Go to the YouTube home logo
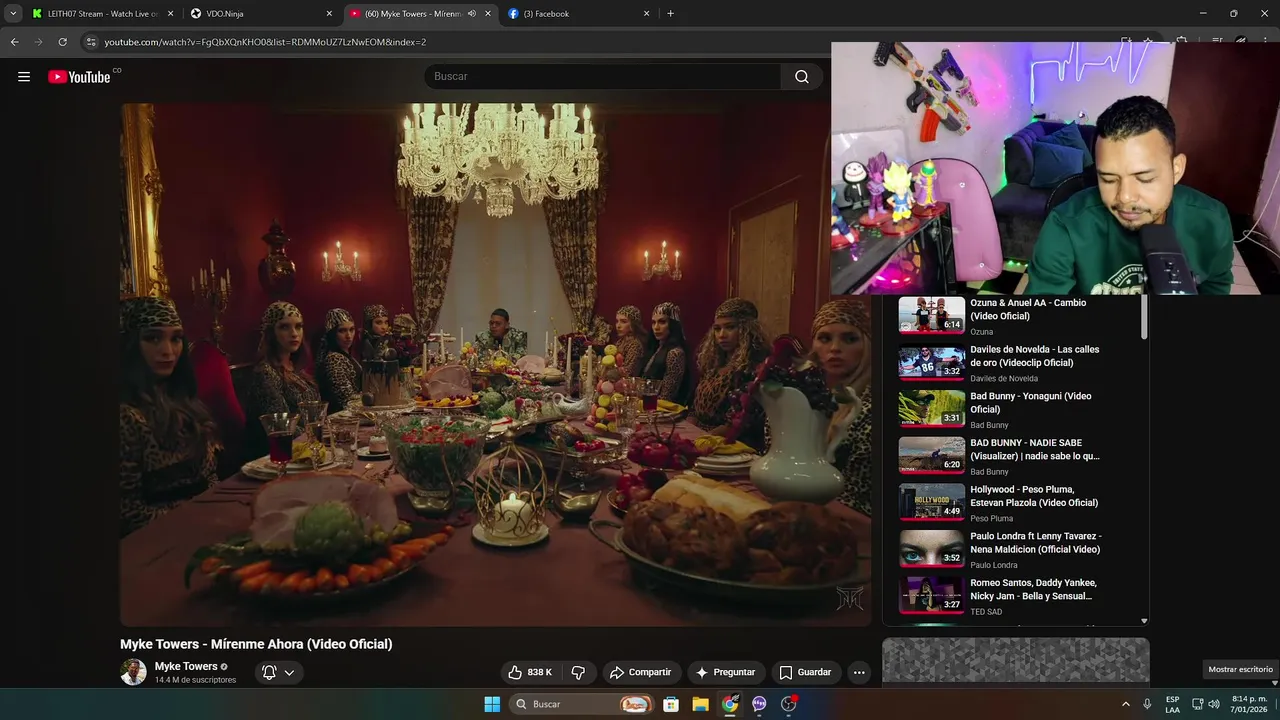 click(x=79, y=77)
